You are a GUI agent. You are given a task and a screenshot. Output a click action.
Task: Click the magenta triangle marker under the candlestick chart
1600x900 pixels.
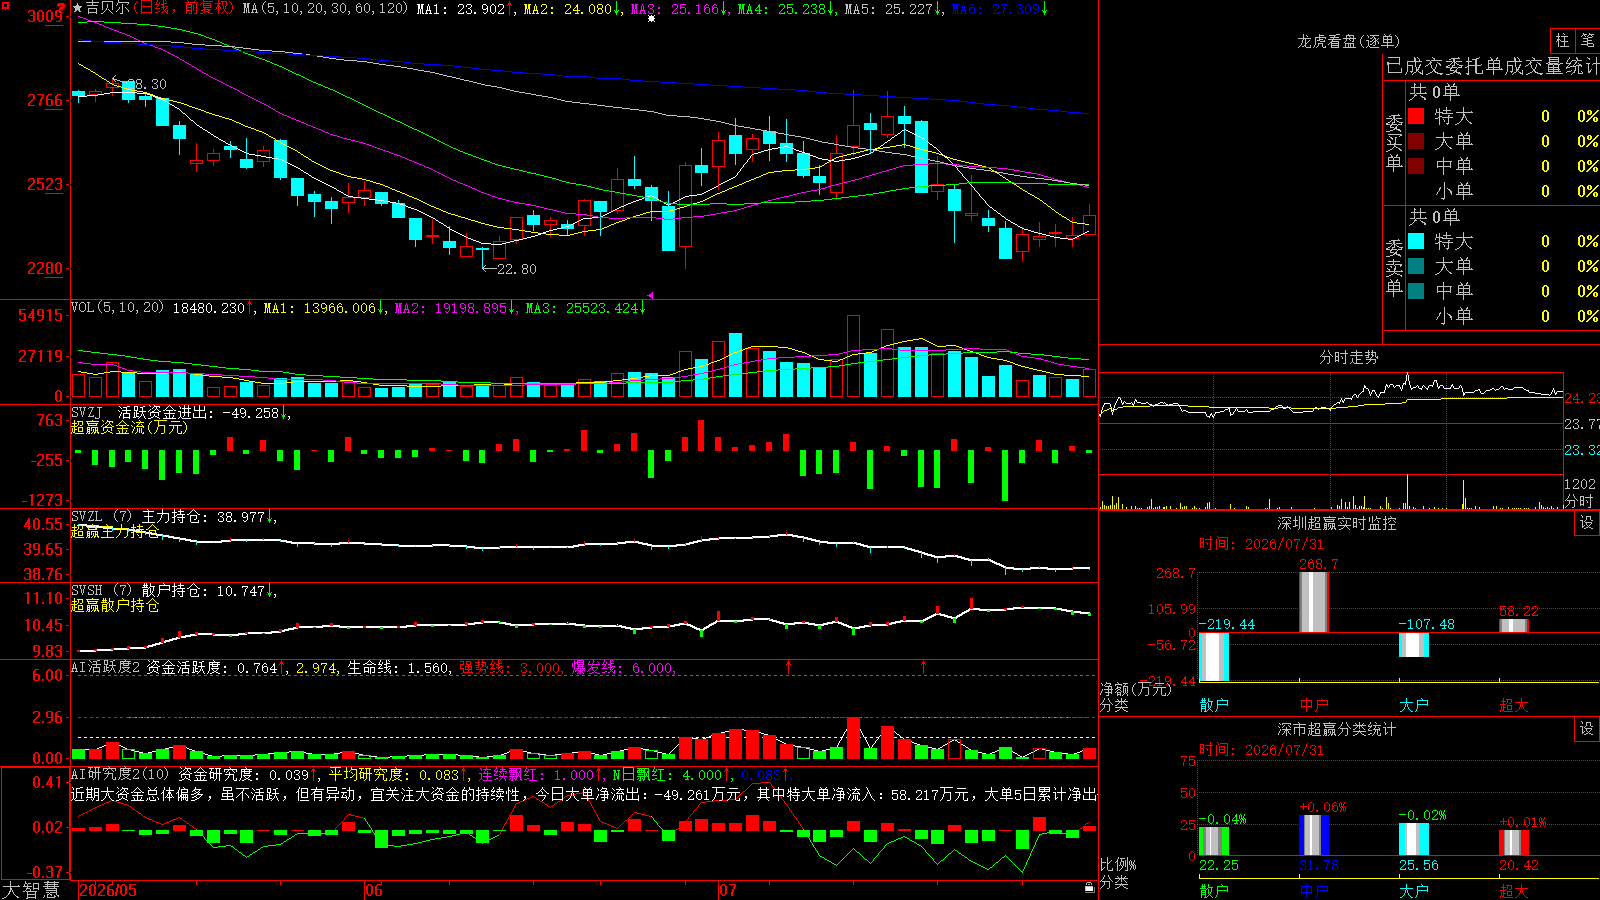(650, 295)
